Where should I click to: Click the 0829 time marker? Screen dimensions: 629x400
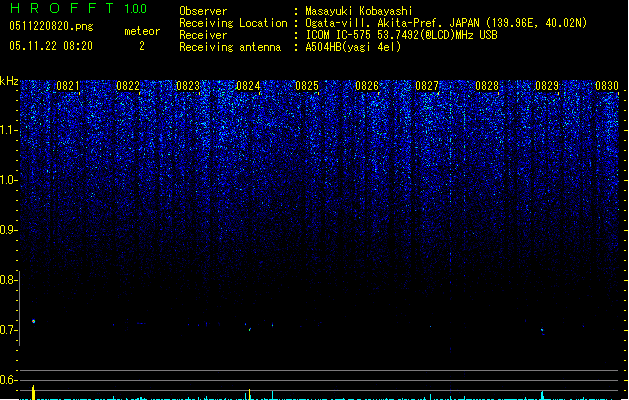click(x=547, y=86)
